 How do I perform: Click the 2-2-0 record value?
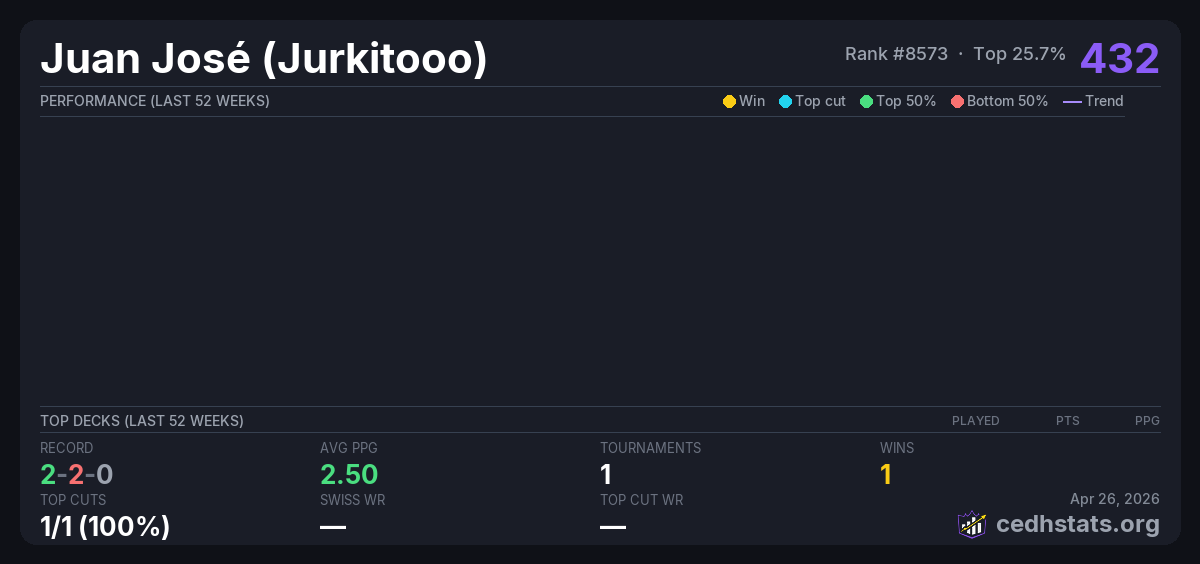77,474
